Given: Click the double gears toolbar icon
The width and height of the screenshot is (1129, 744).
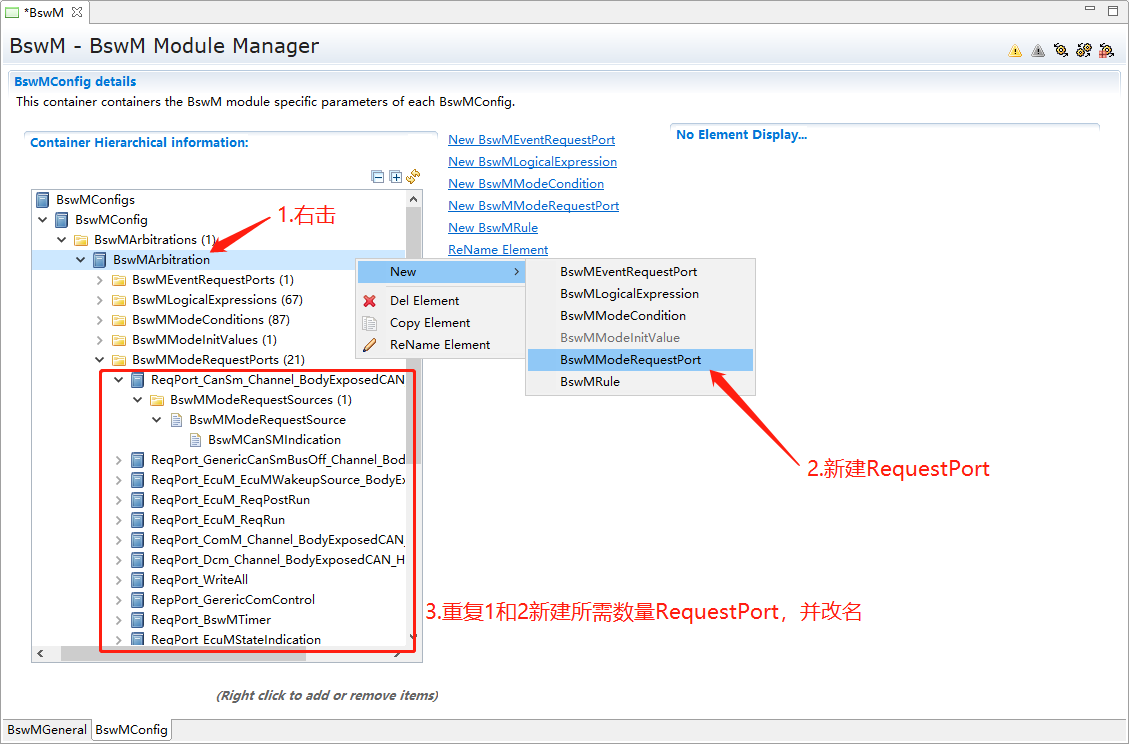Looking at the screenshot, I should pyautogui.click(x=1084, y=50).
